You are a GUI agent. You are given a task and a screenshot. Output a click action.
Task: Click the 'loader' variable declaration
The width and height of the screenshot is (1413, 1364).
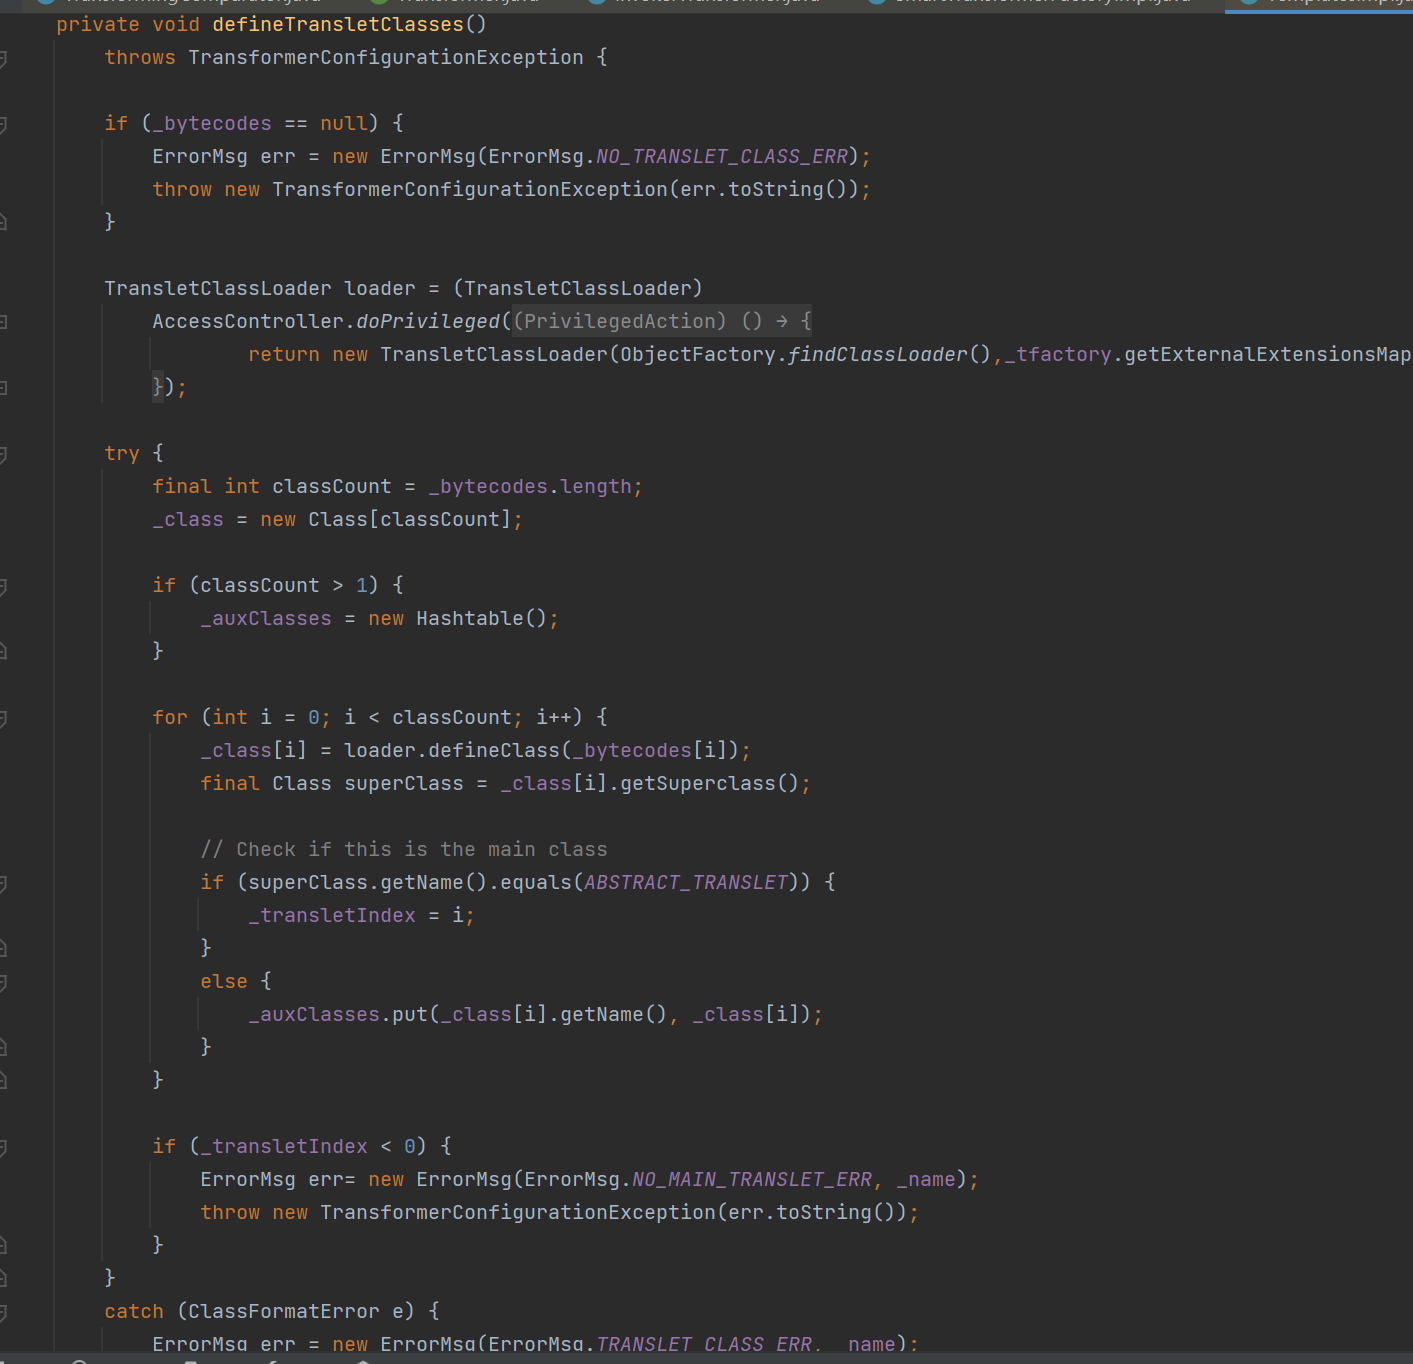(x=380, y=288)
